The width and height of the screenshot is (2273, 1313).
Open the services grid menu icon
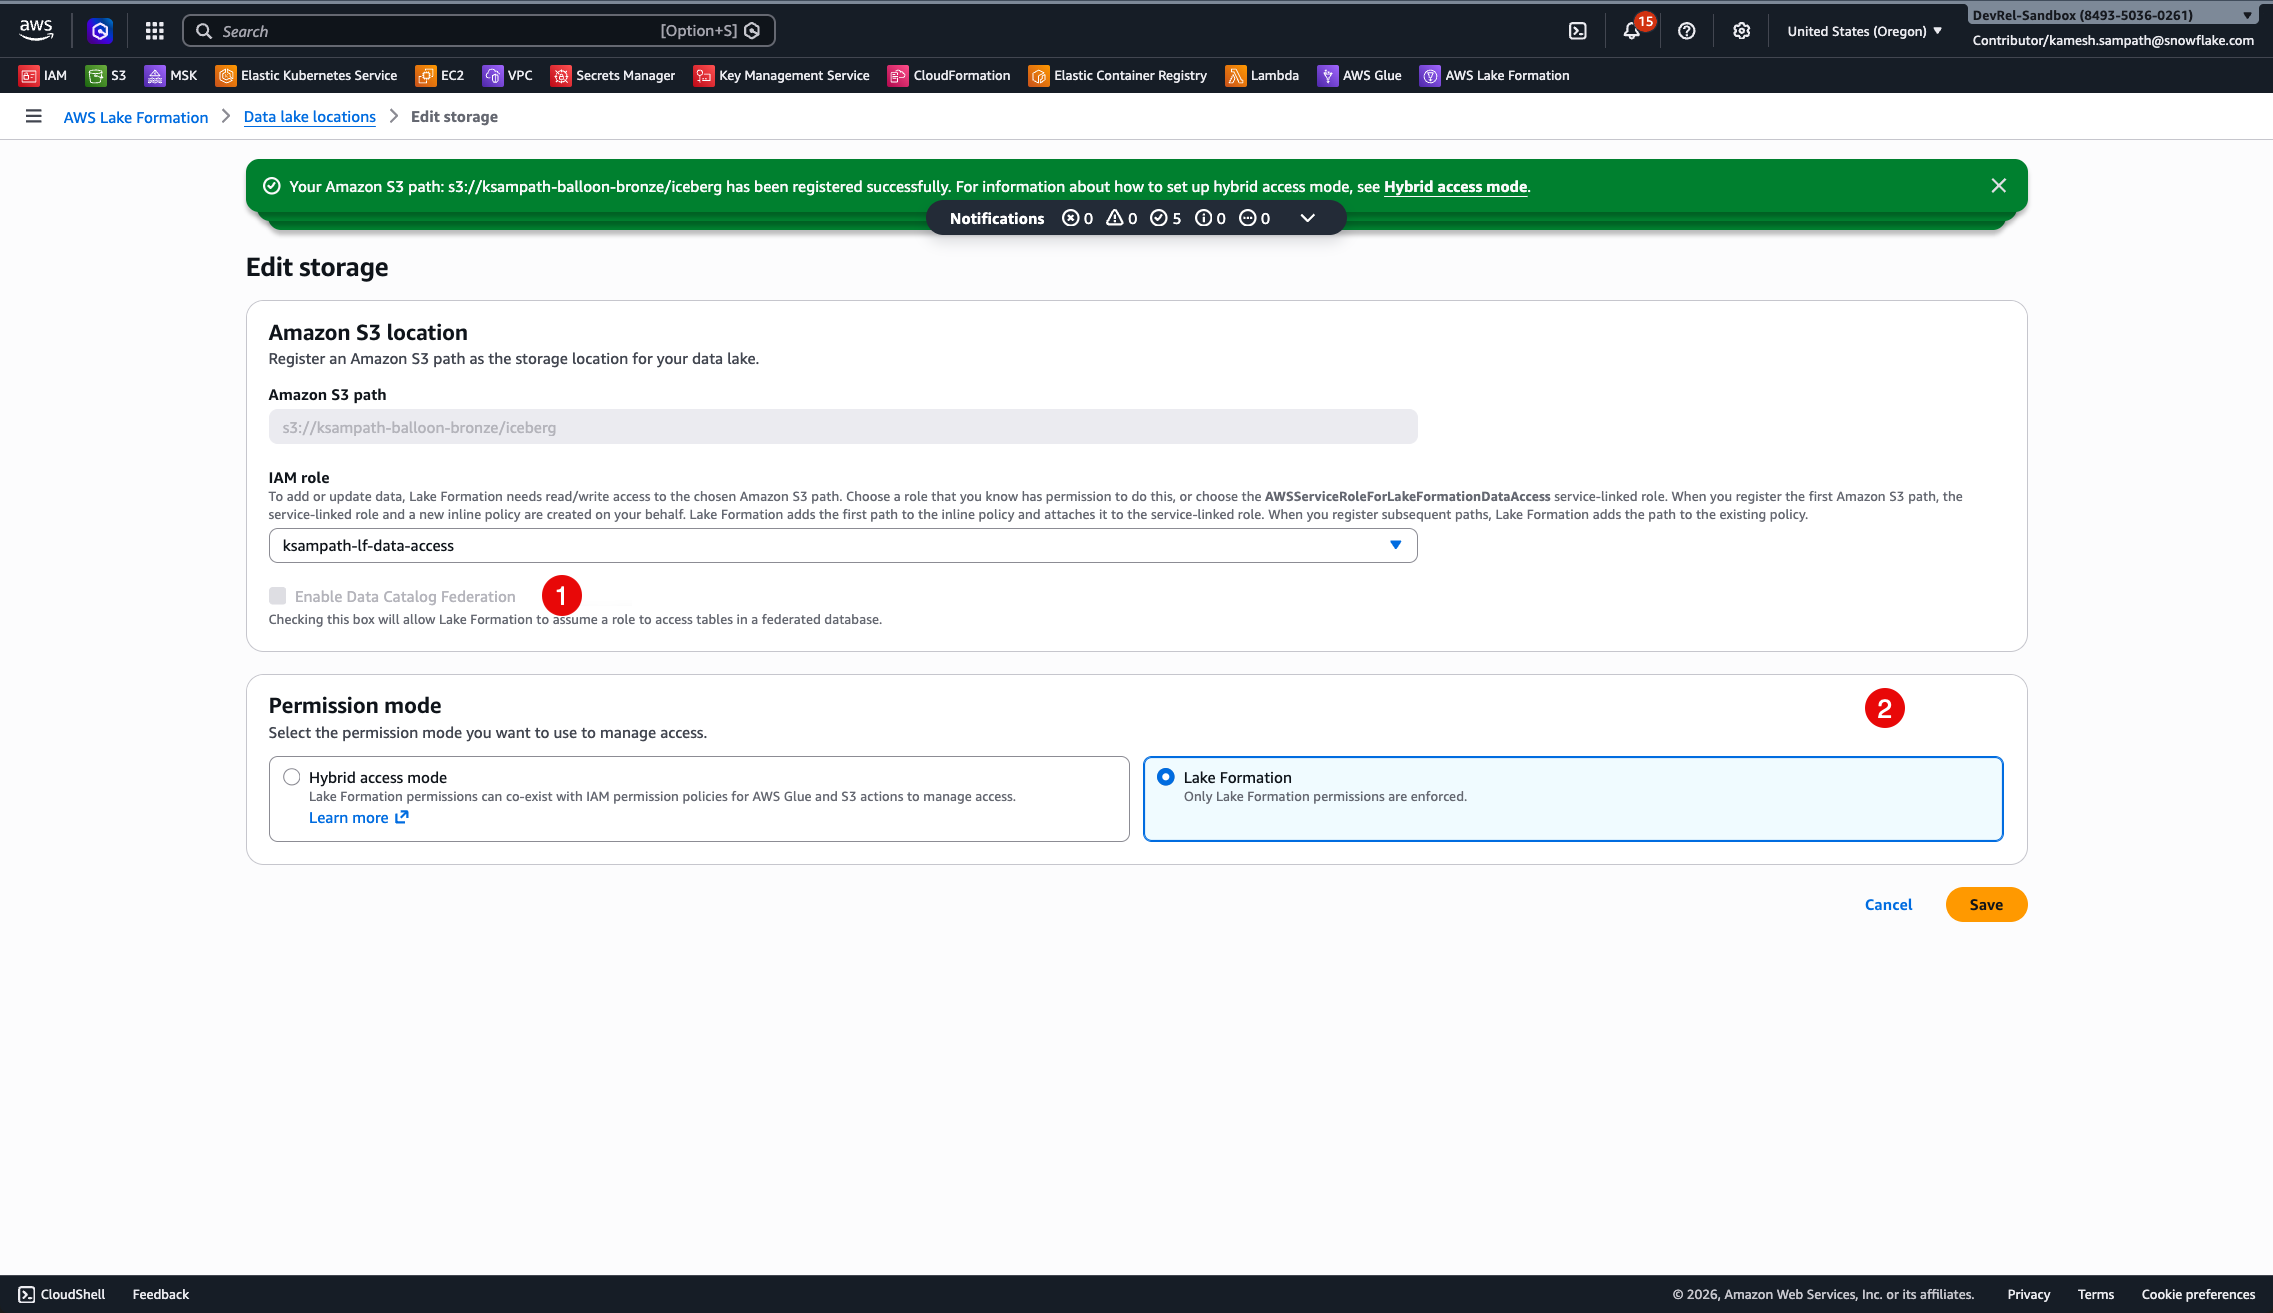154,31
